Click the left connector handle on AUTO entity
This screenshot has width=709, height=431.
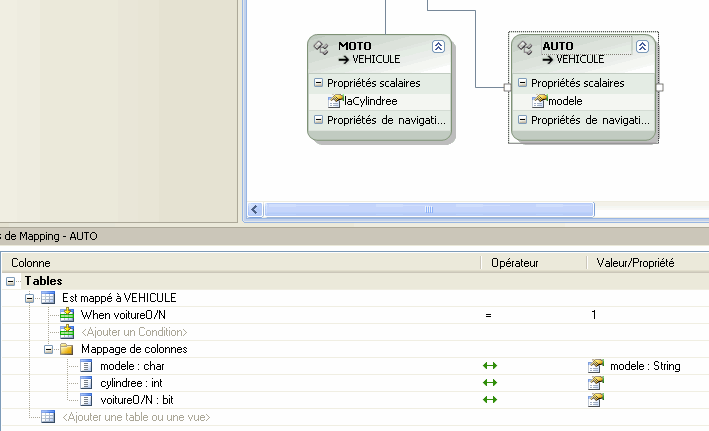click(507, 87)
